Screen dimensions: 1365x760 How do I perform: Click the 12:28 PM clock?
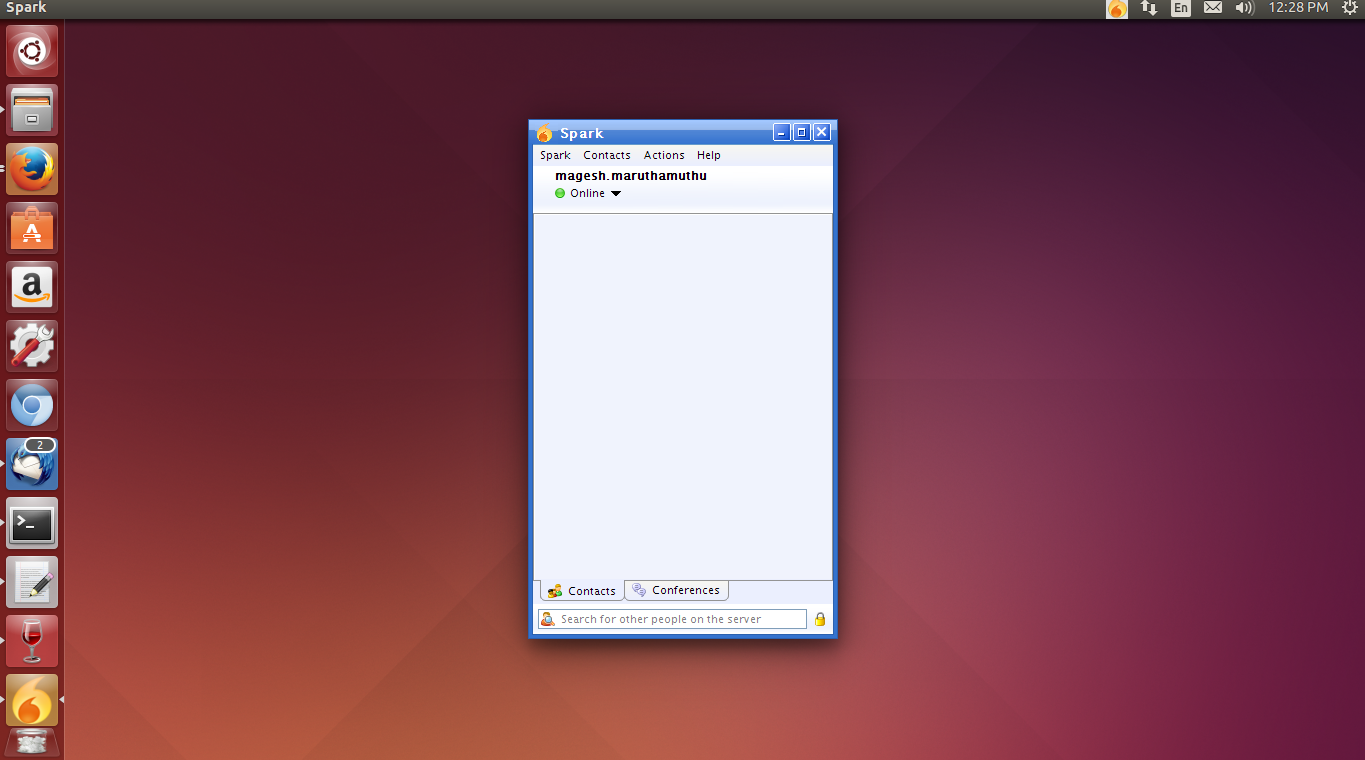(x=1298, y=8)
